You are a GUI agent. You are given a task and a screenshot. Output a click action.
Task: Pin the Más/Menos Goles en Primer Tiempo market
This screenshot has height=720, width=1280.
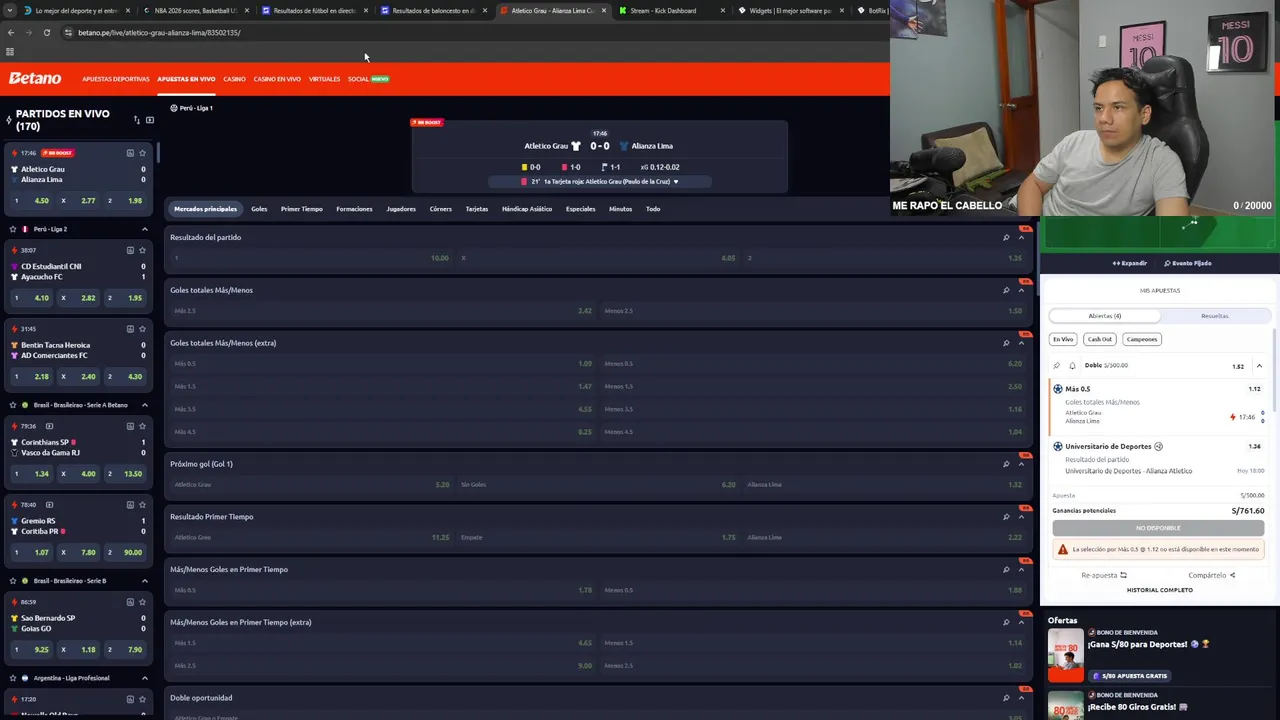coord(1006,570)
